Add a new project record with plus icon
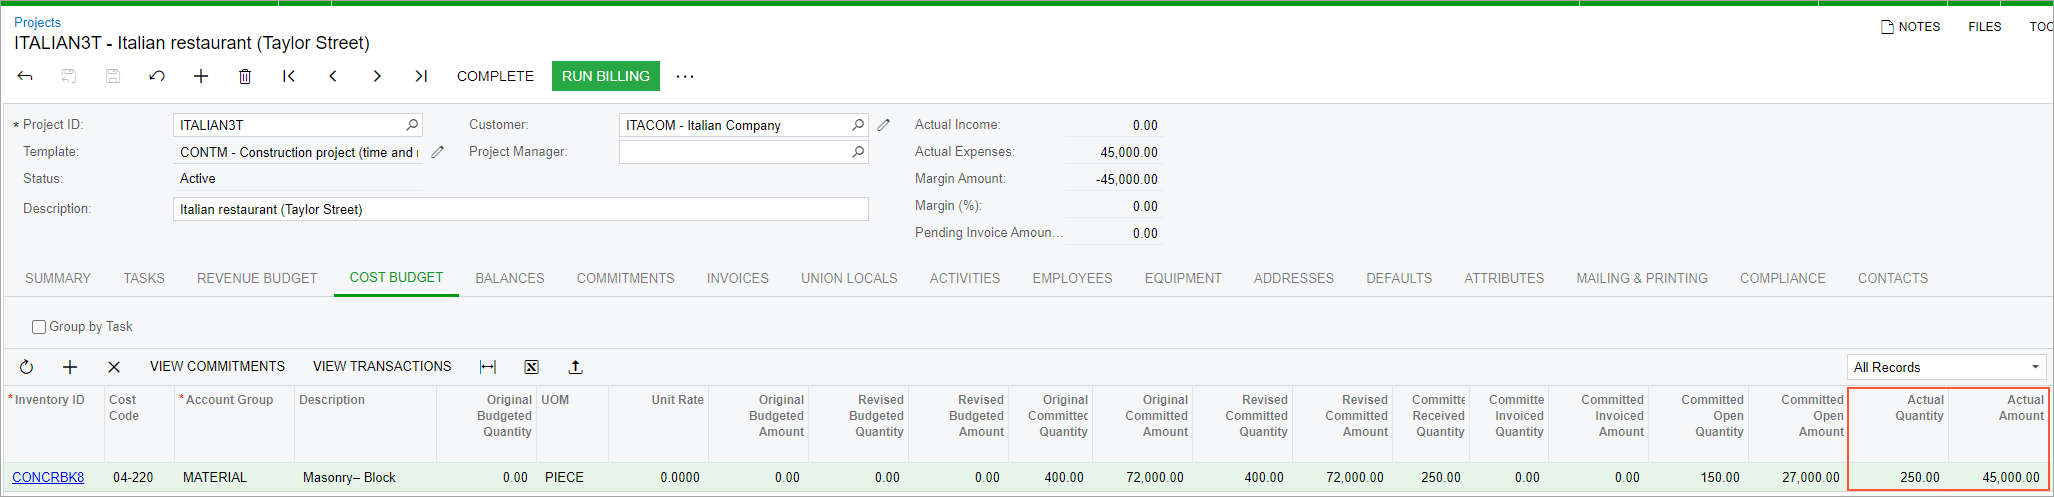Viewport: 2054px width, 497px height. pyautogui.click(x=201, y=76)
